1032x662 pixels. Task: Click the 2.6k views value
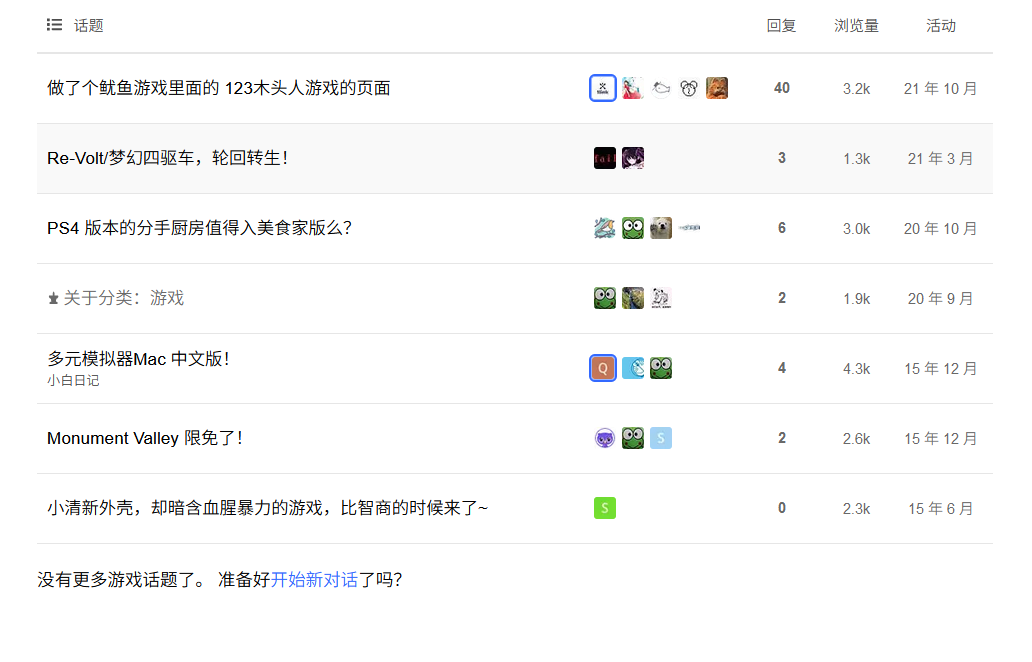(856, 439)
